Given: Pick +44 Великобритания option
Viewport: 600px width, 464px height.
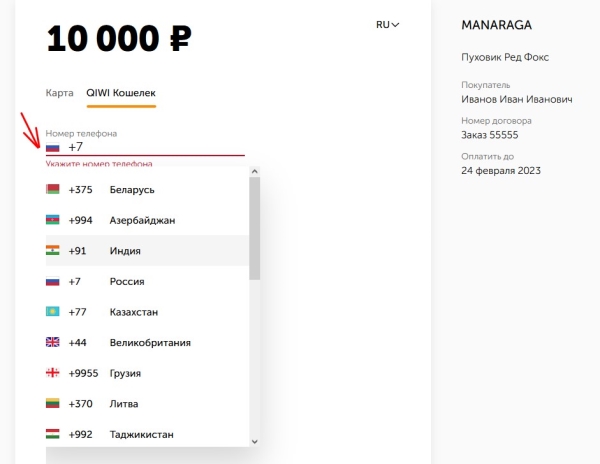Looking at the screenshot, I should click(140, 343).
